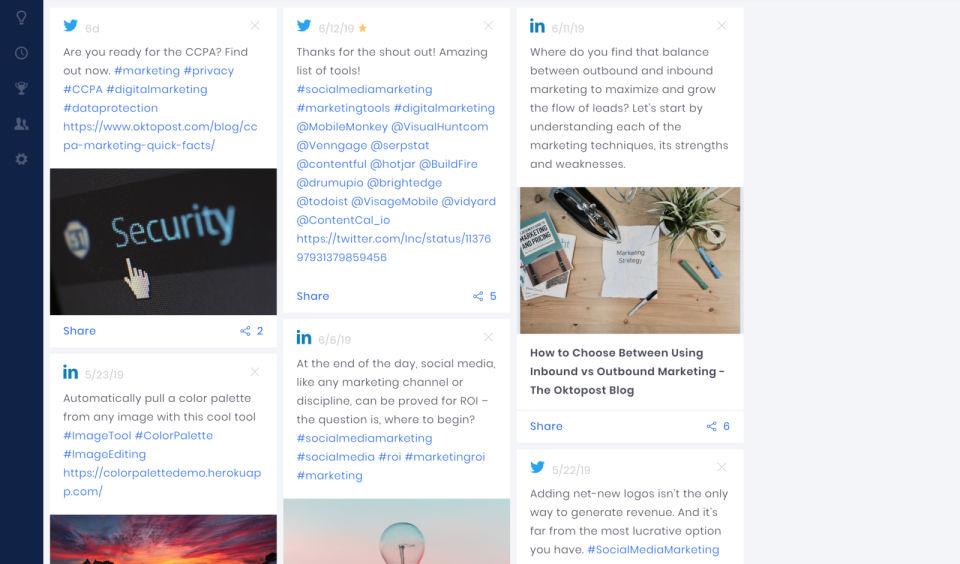Screen dimensions: 960x564
Task: Open the colorpalettedemo.herokuapp.com link
Action: point(162,482)
